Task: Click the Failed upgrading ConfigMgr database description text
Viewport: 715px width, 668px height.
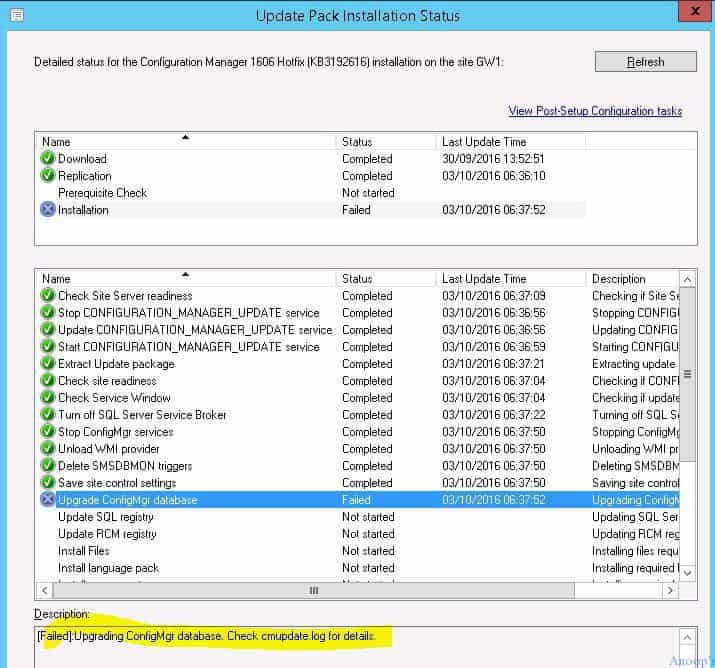Action: (x=207, y=636)
